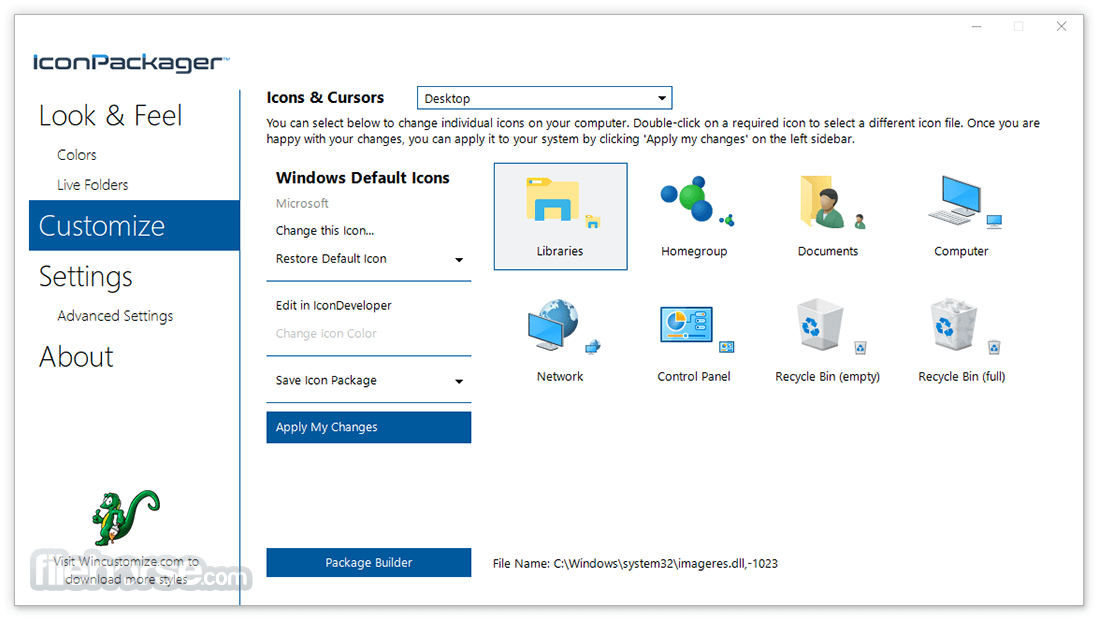
Task: Click Change this Icon...
Action: (325, 230)
